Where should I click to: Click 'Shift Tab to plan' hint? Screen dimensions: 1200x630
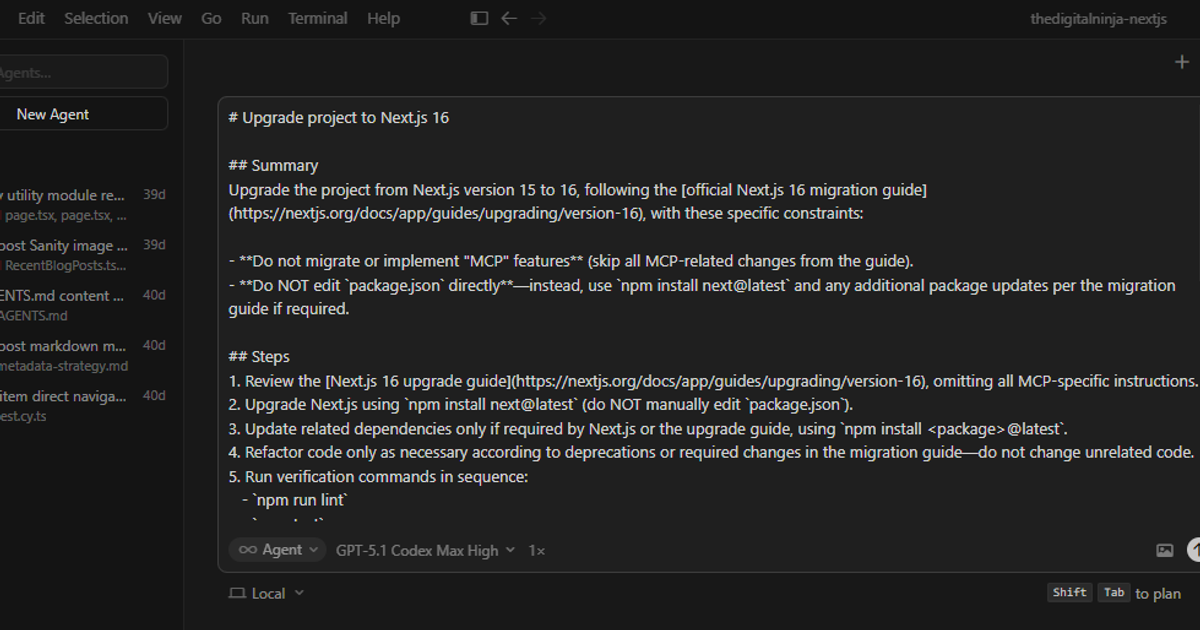point(1114,593)
